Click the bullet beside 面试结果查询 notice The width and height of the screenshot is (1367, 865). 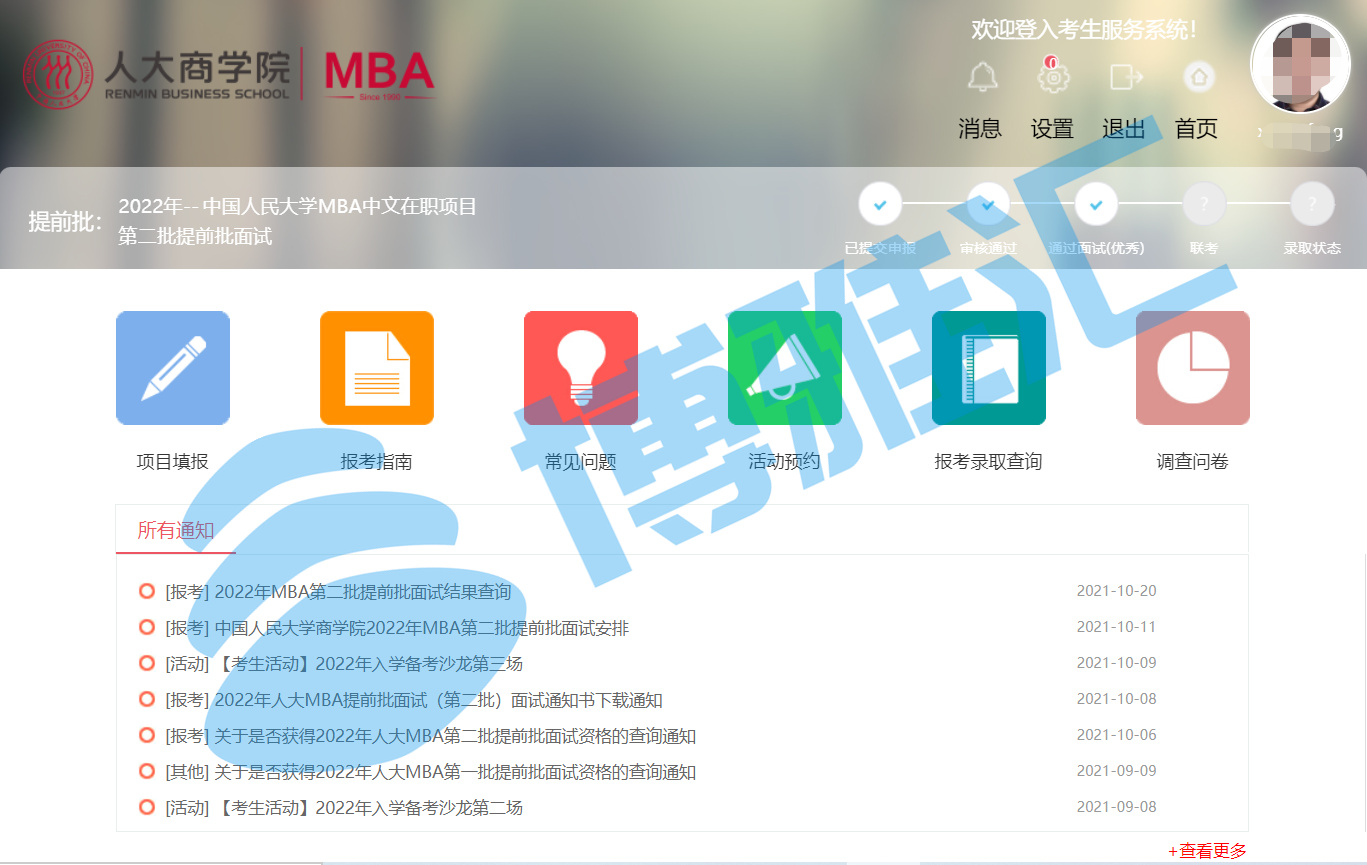click(147, 591)
